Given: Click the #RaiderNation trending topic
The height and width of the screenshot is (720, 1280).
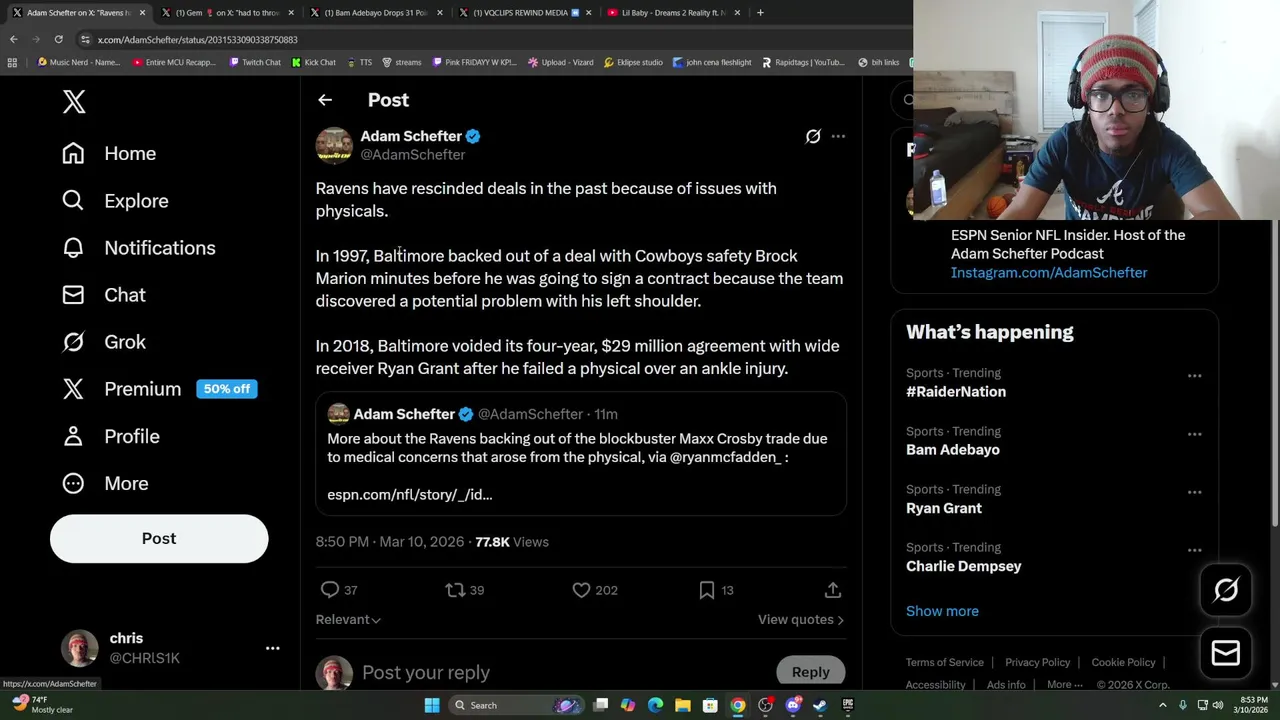Looking at the screenshot, I should (956, 392).
